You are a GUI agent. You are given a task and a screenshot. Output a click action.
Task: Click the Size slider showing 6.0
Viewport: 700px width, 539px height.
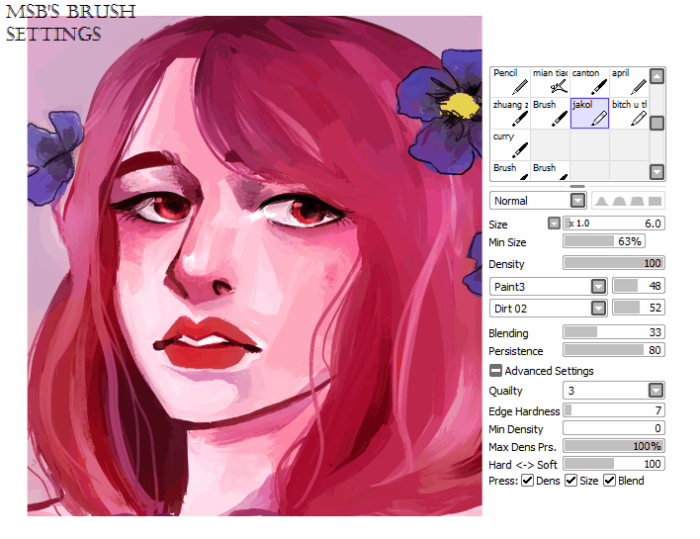point(614,223)
